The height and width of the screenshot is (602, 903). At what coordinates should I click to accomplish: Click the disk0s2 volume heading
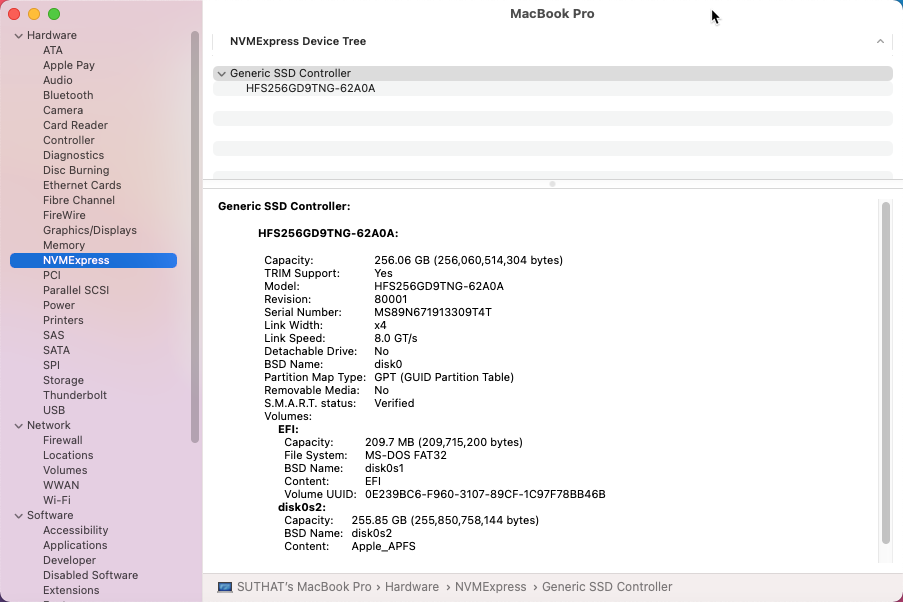click(302, 508)
